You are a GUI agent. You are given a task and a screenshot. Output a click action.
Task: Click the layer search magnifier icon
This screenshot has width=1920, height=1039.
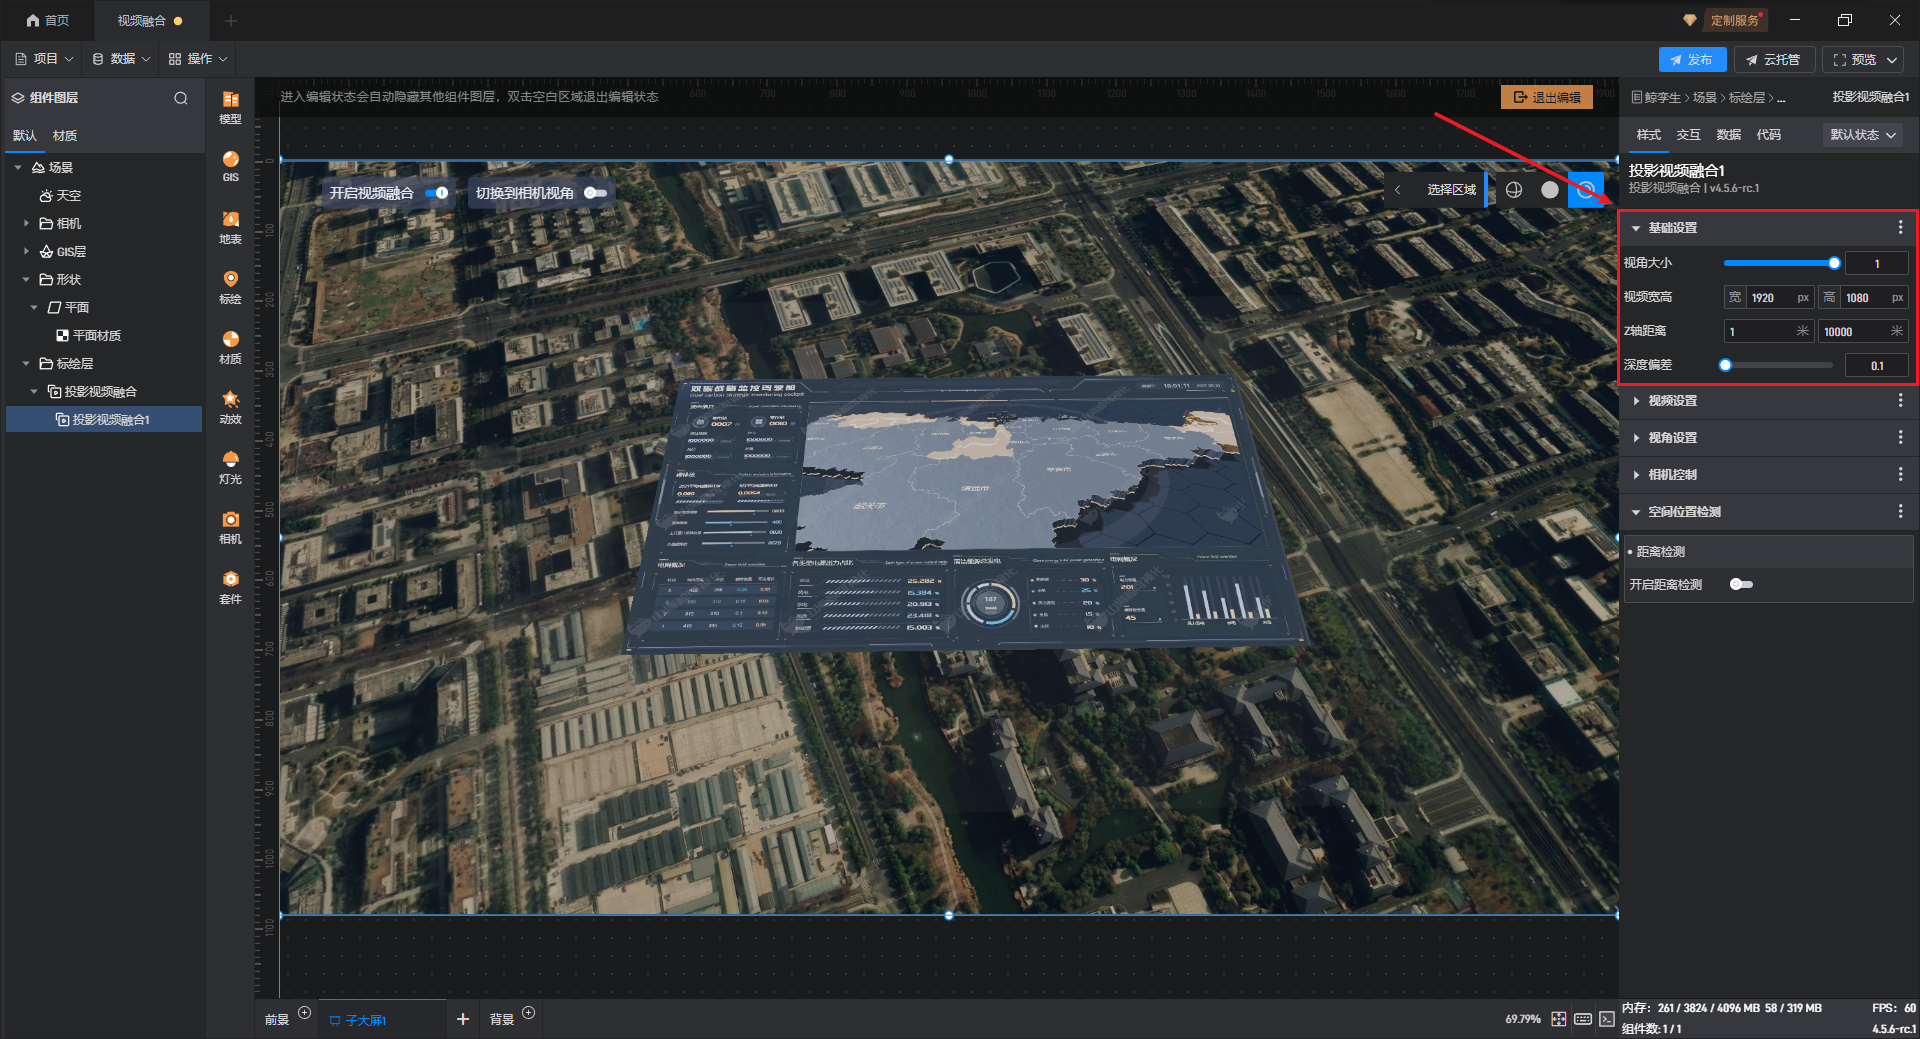[181, 98]
